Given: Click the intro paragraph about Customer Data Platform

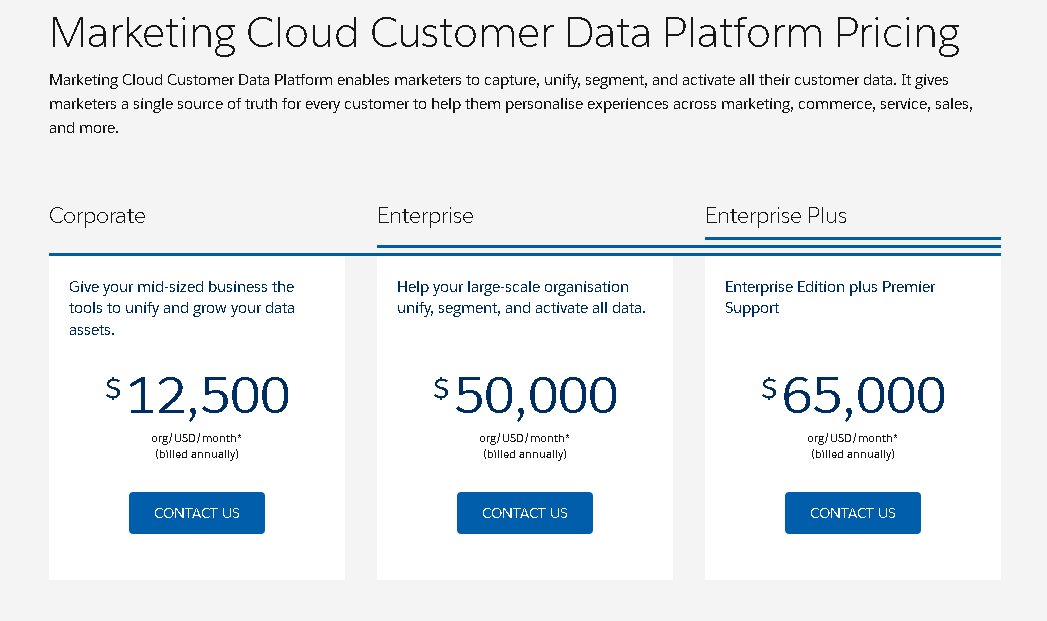Looking at the screenshot, I should (511, 104).
